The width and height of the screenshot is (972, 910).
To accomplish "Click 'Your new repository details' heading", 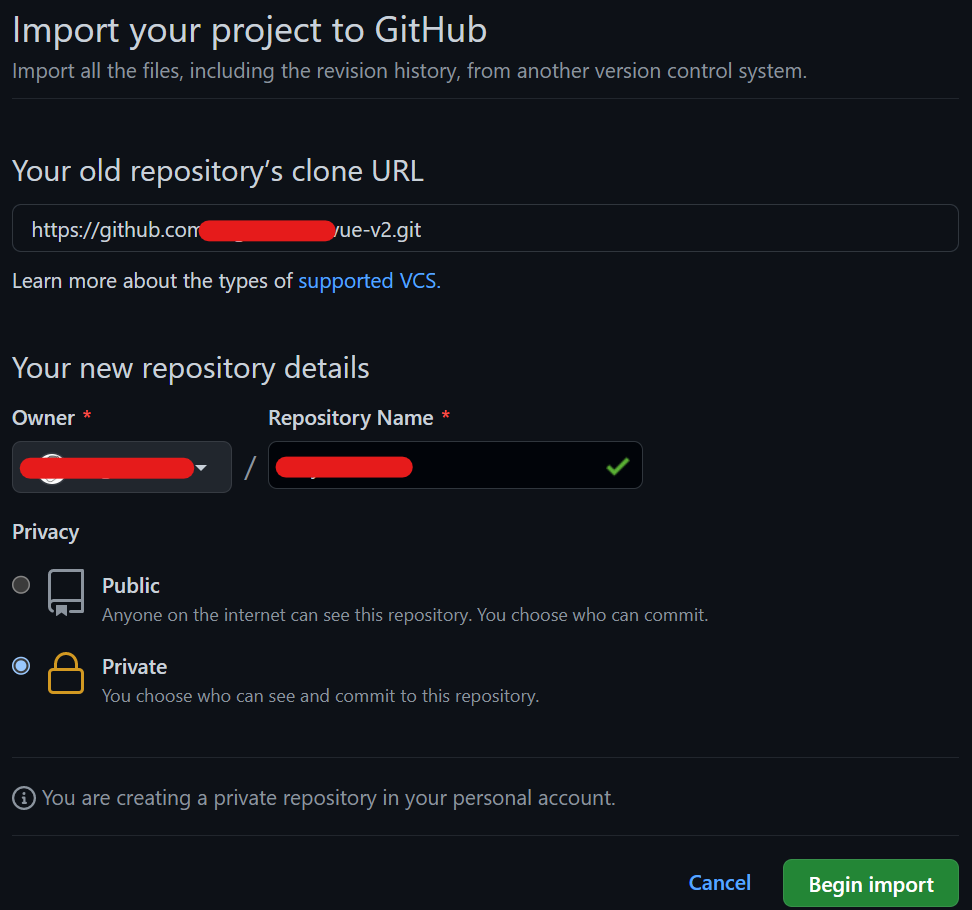I will pyautogui.click(x=191, y=368).
